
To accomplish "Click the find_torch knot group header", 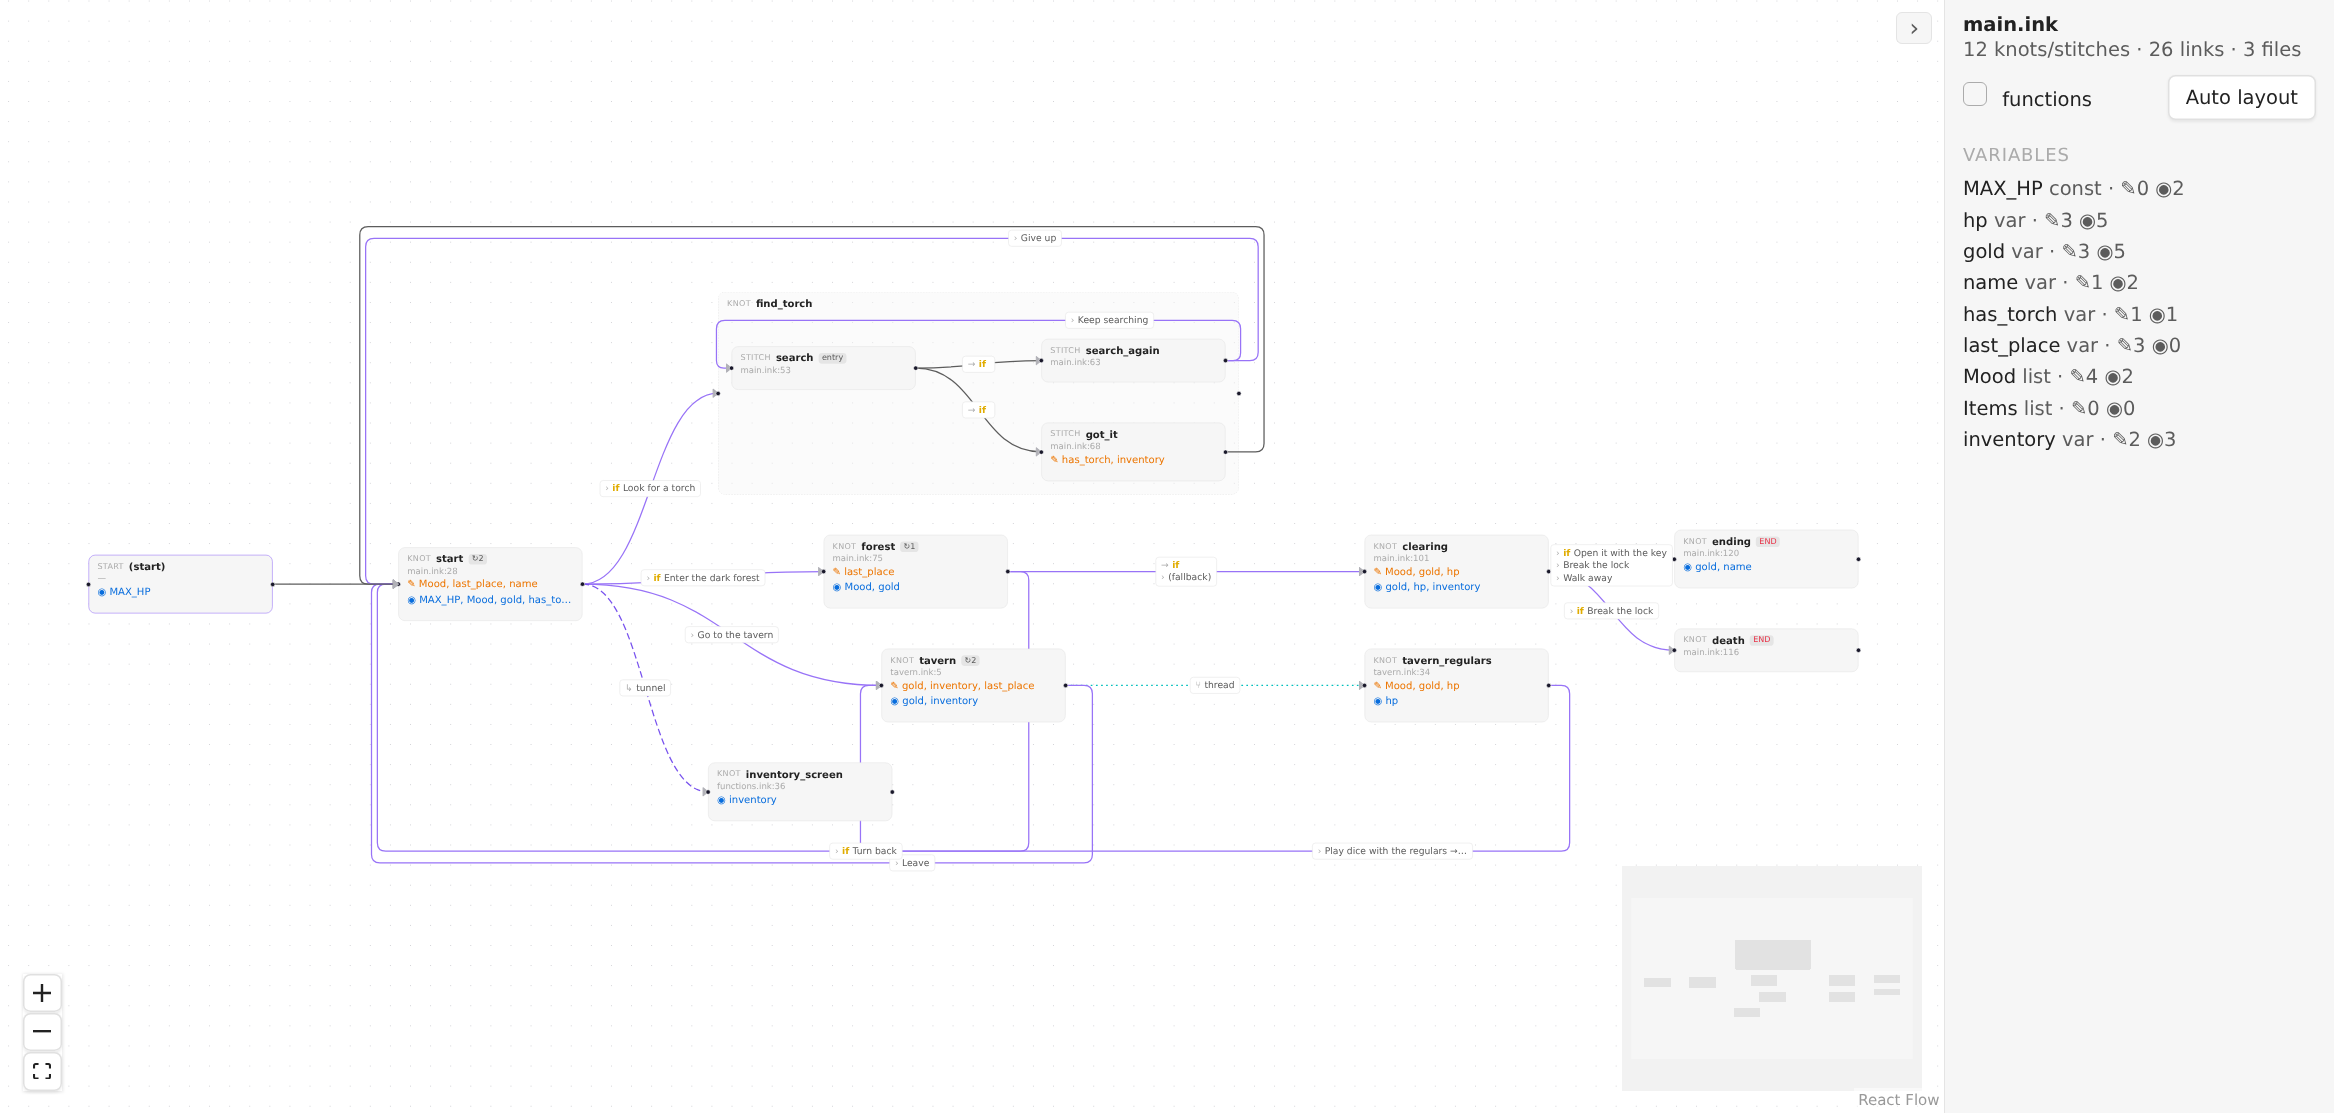I will coord(770,303).
